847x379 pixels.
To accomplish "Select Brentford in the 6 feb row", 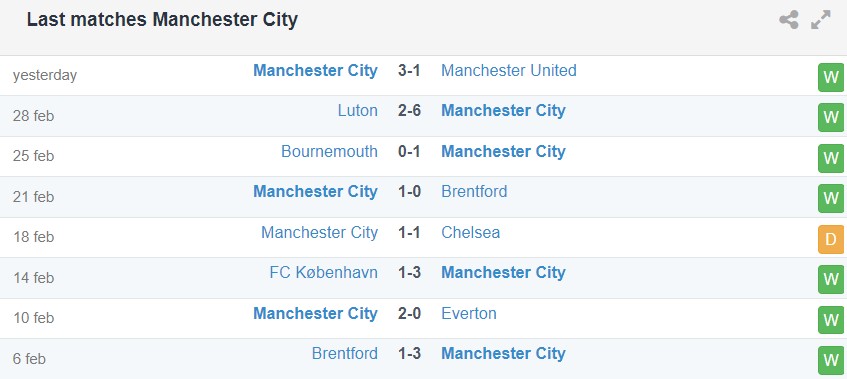I will click(x=345, y=354).
